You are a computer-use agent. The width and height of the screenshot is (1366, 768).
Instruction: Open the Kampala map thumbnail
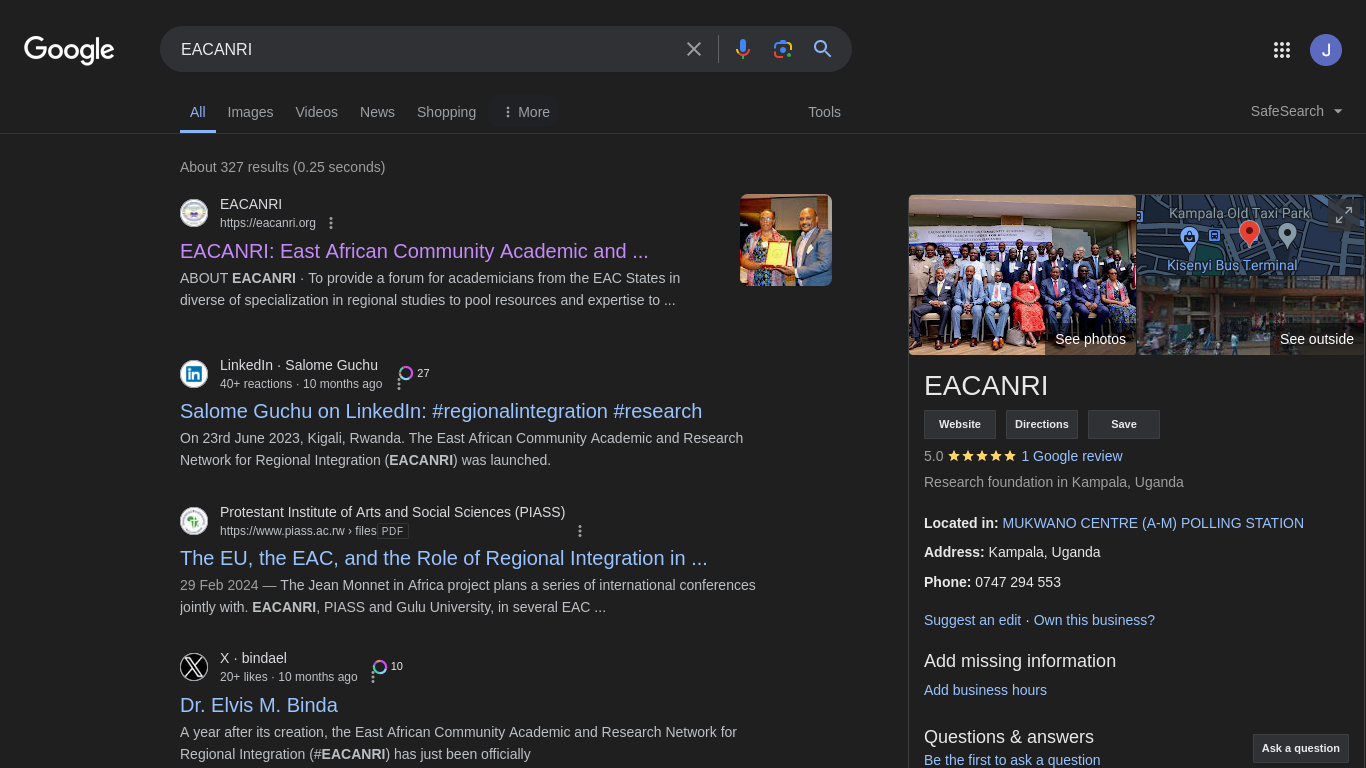(1251, 235)
